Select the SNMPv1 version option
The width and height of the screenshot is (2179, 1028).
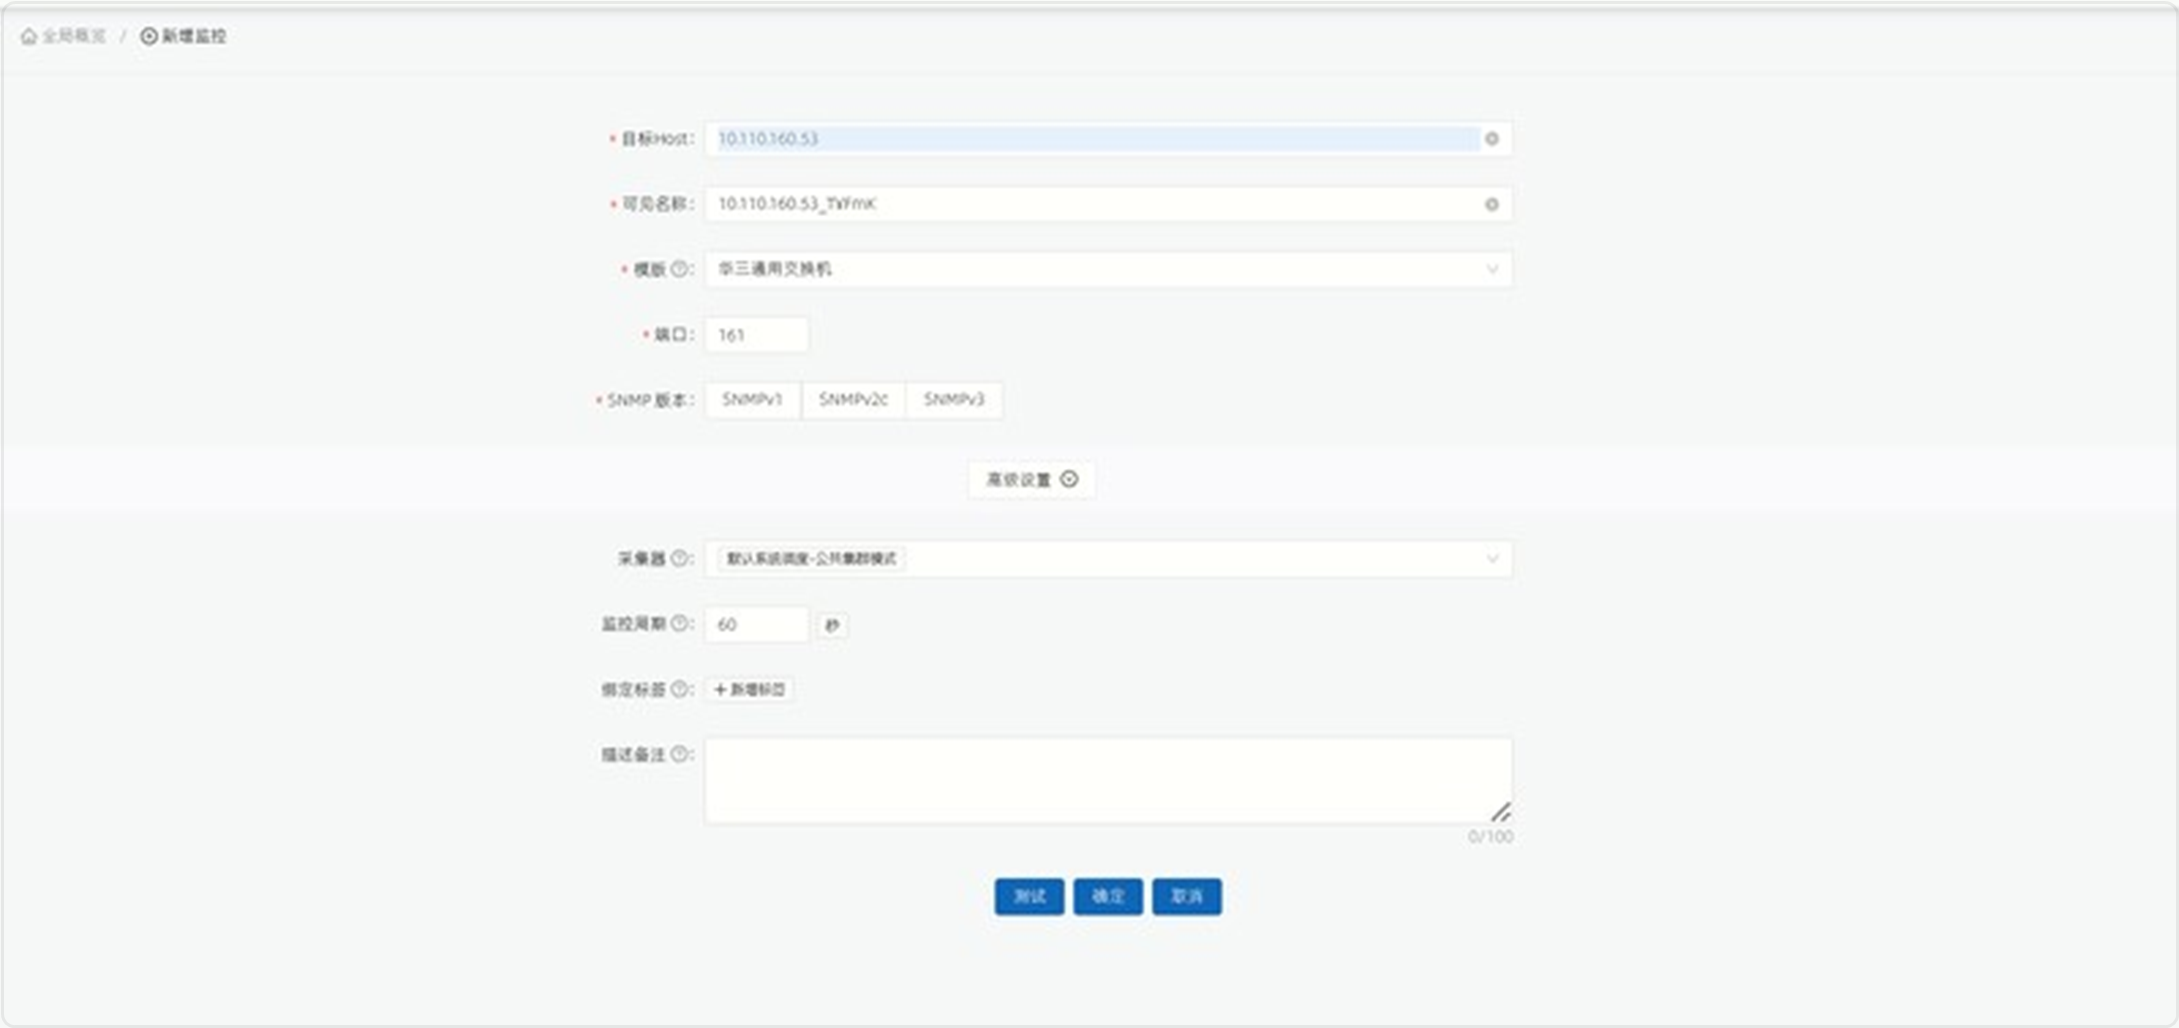(x=753, y=400)
